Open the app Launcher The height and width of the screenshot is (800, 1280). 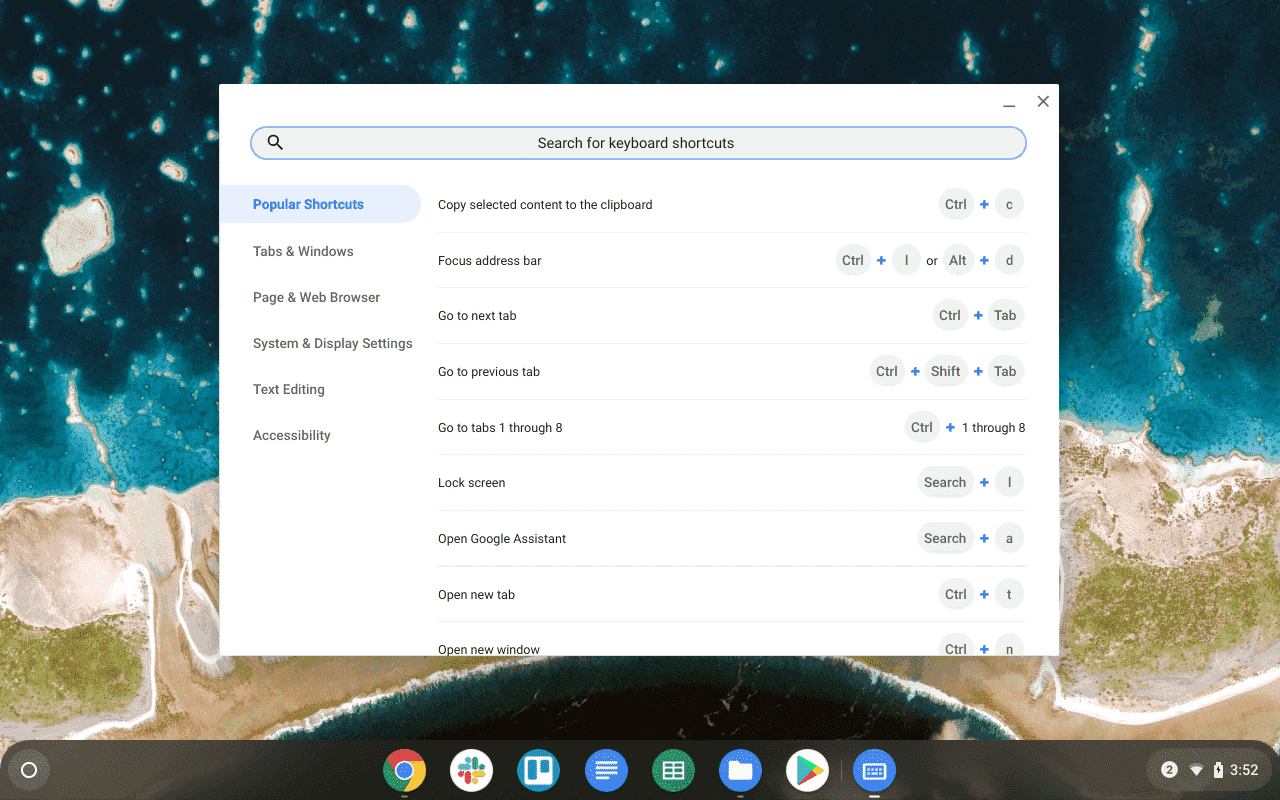28,770
